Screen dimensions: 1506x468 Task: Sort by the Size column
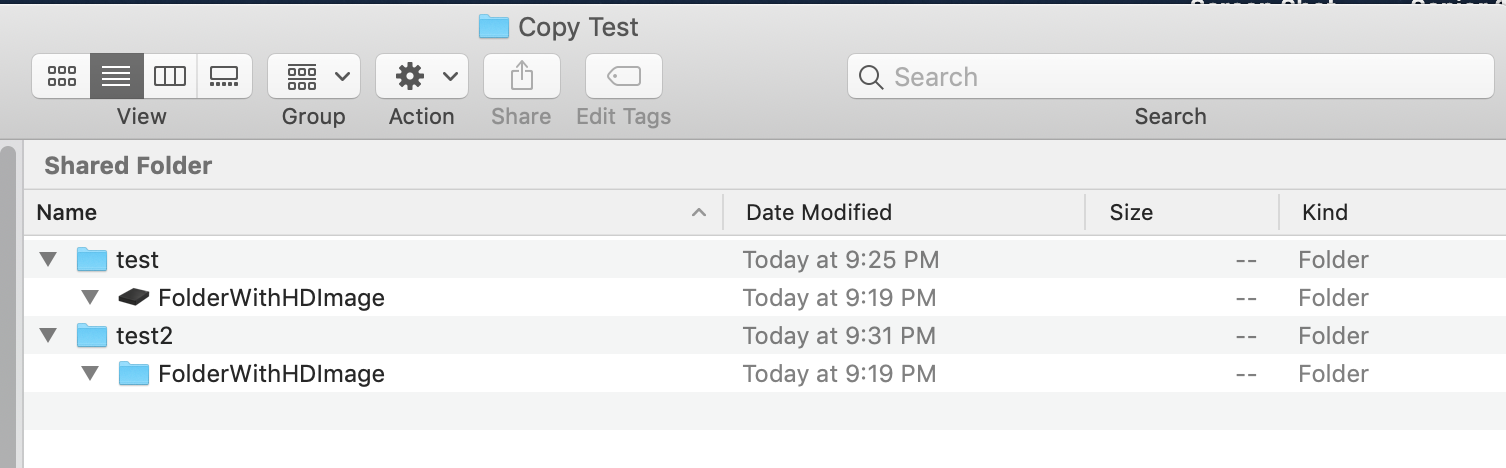click(x=1131, y=212)
